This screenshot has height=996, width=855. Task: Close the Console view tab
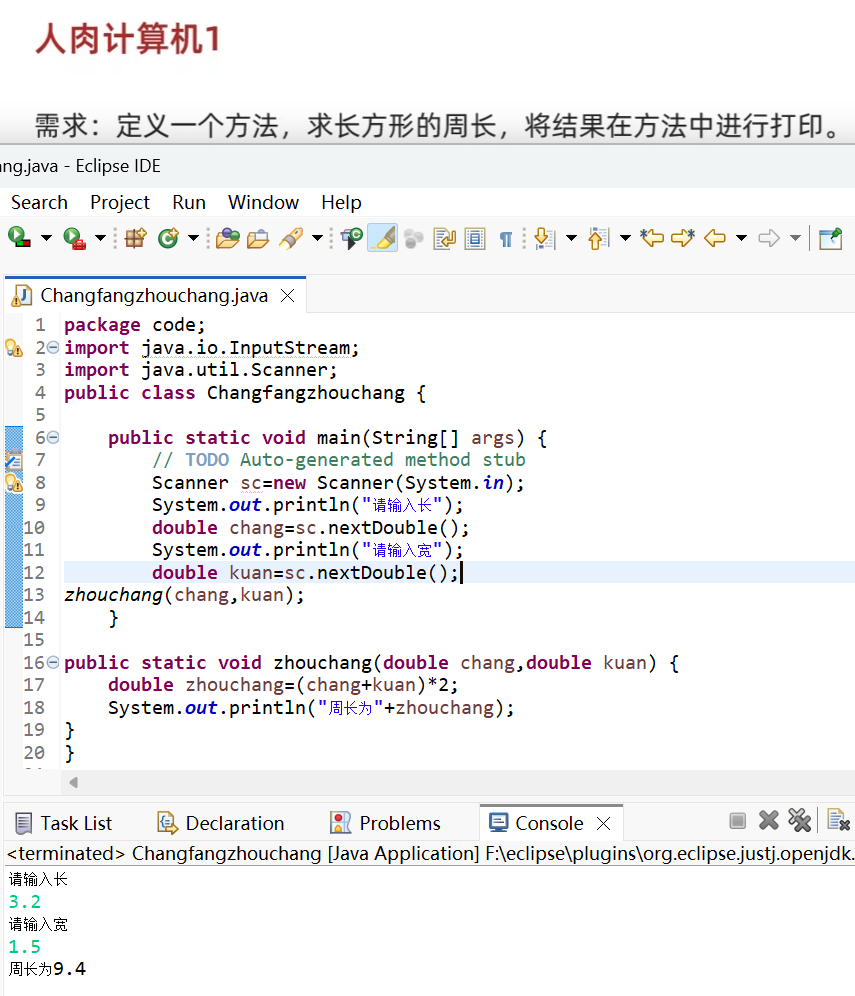pyautogui.click(x=603, y=824)
